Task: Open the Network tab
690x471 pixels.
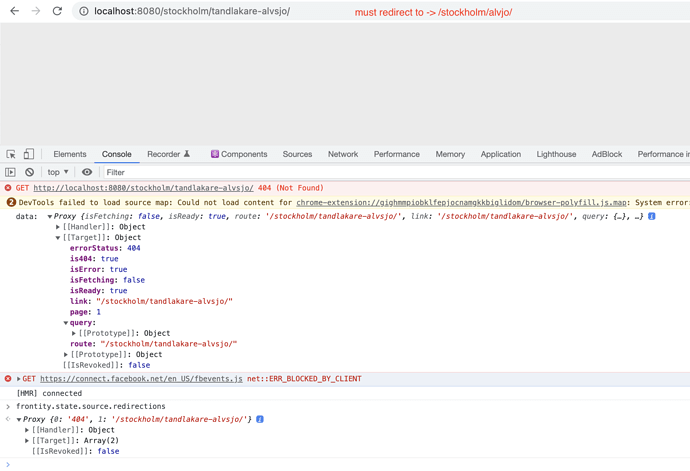Action: pos(343,154)
